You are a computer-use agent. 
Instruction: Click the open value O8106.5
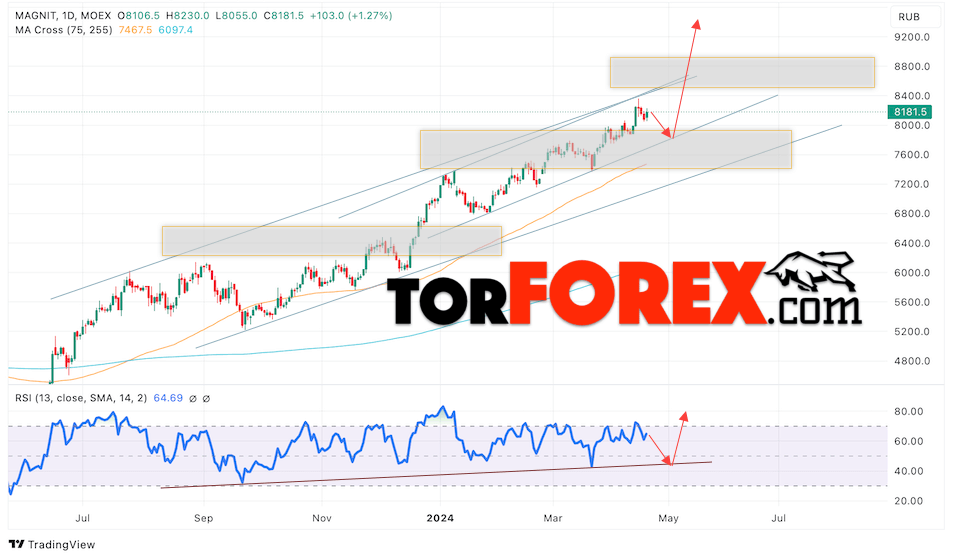click(138, 16)
